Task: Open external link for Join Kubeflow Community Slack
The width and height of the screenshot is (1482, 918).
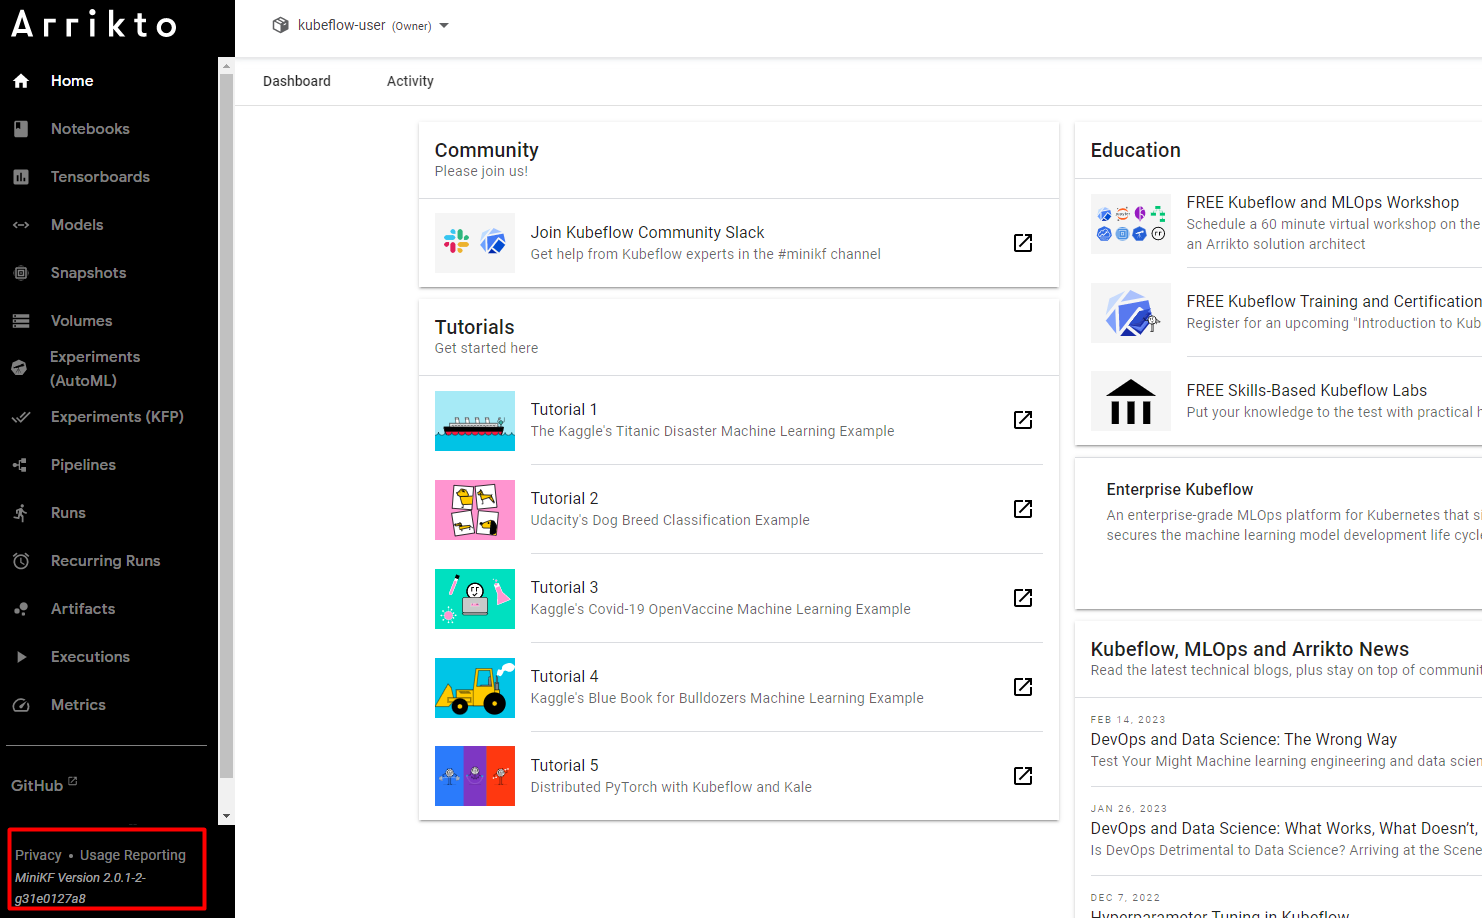Action: [1023, 243]
